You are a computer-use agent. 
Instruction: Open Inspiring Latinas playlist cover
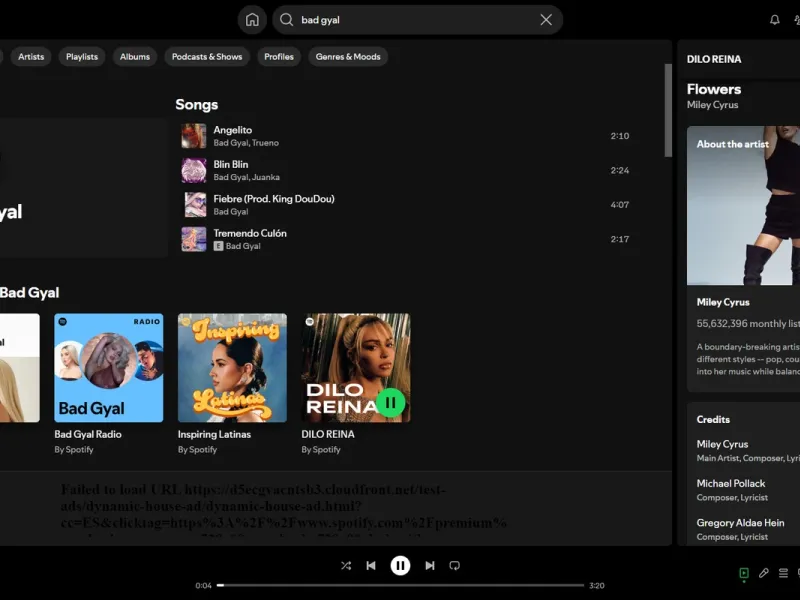click(x=232, y=368)
